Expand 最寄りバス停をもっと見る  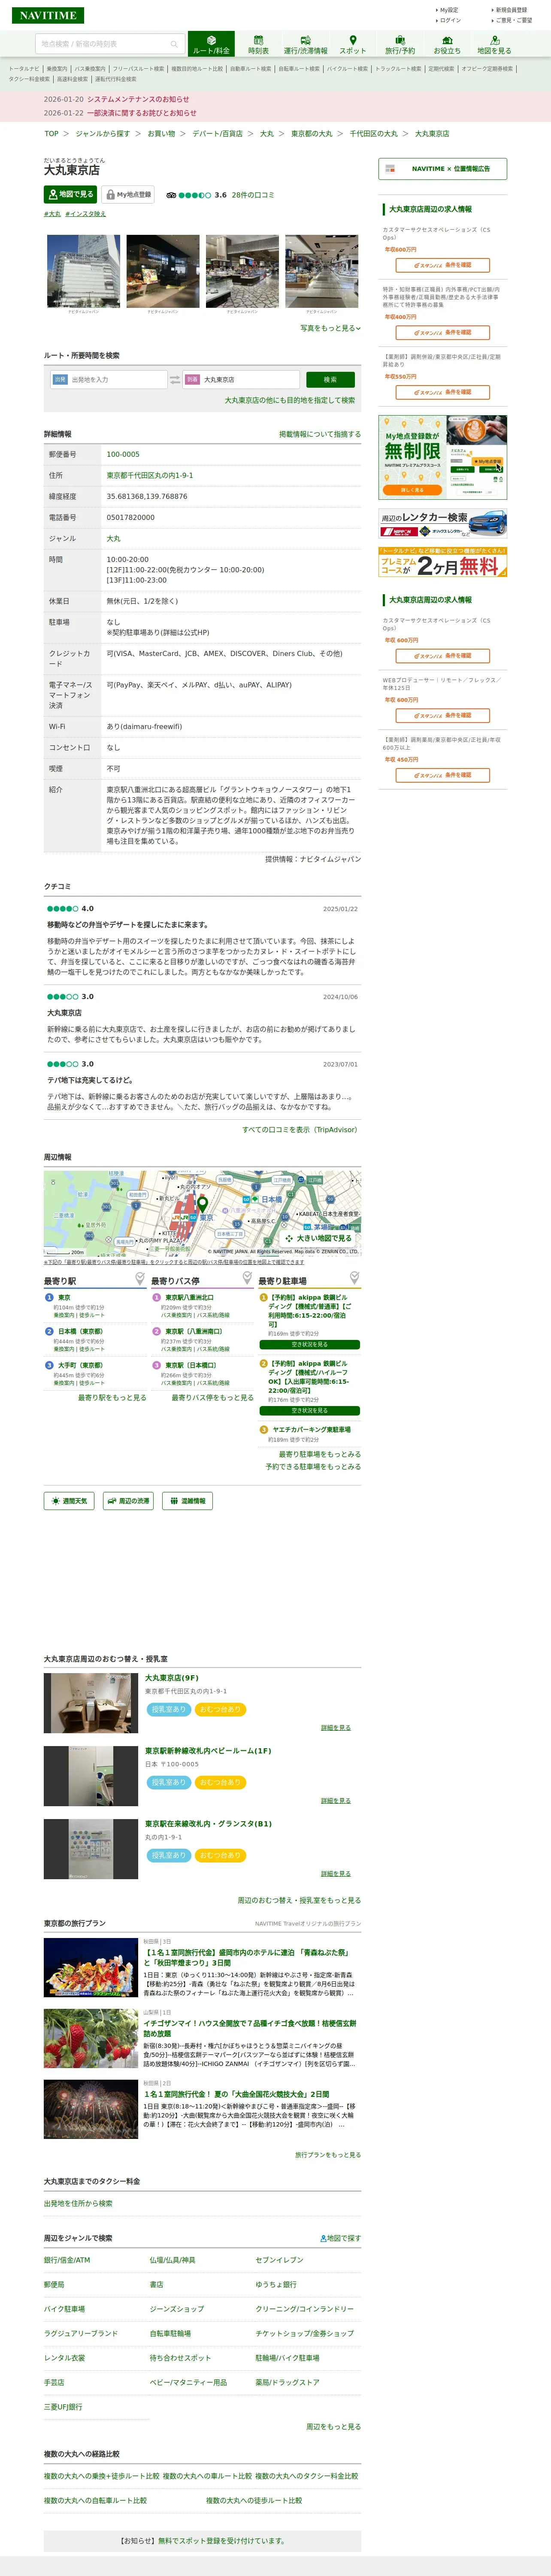(212, 1398)
